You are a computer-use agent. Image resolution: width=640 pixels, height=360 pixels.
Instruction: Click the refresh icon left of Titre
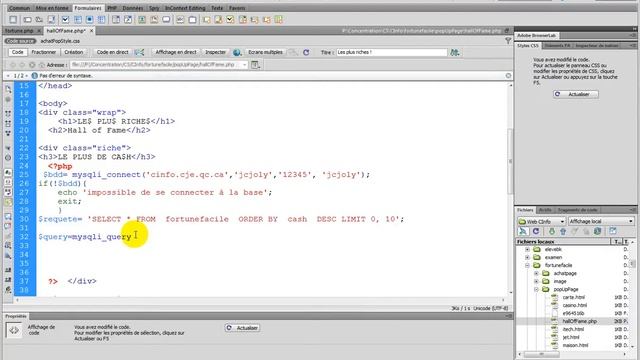306,52
